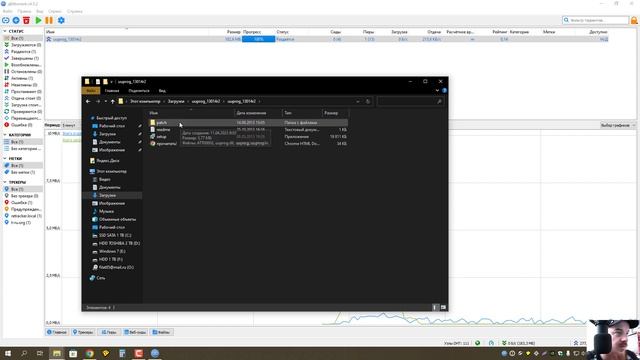Open the Пиры tab at bottom
The width and height of the screenshot is (640, 360).
click(109, 332)
